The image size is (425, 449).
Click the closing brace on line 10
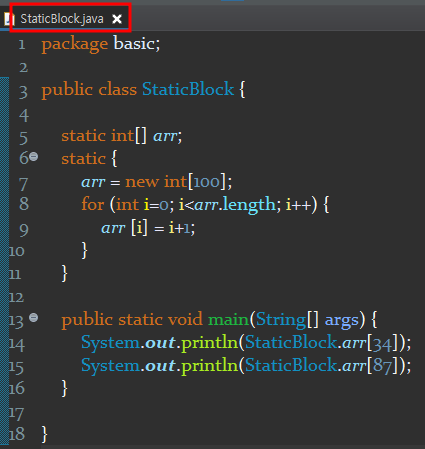(x=85, y=251)
